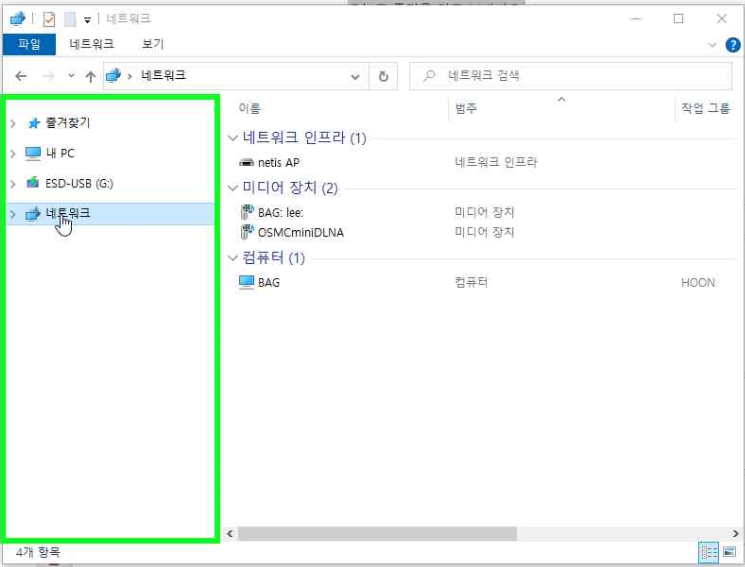Click the Network icon in the title bar

point(17,19)
